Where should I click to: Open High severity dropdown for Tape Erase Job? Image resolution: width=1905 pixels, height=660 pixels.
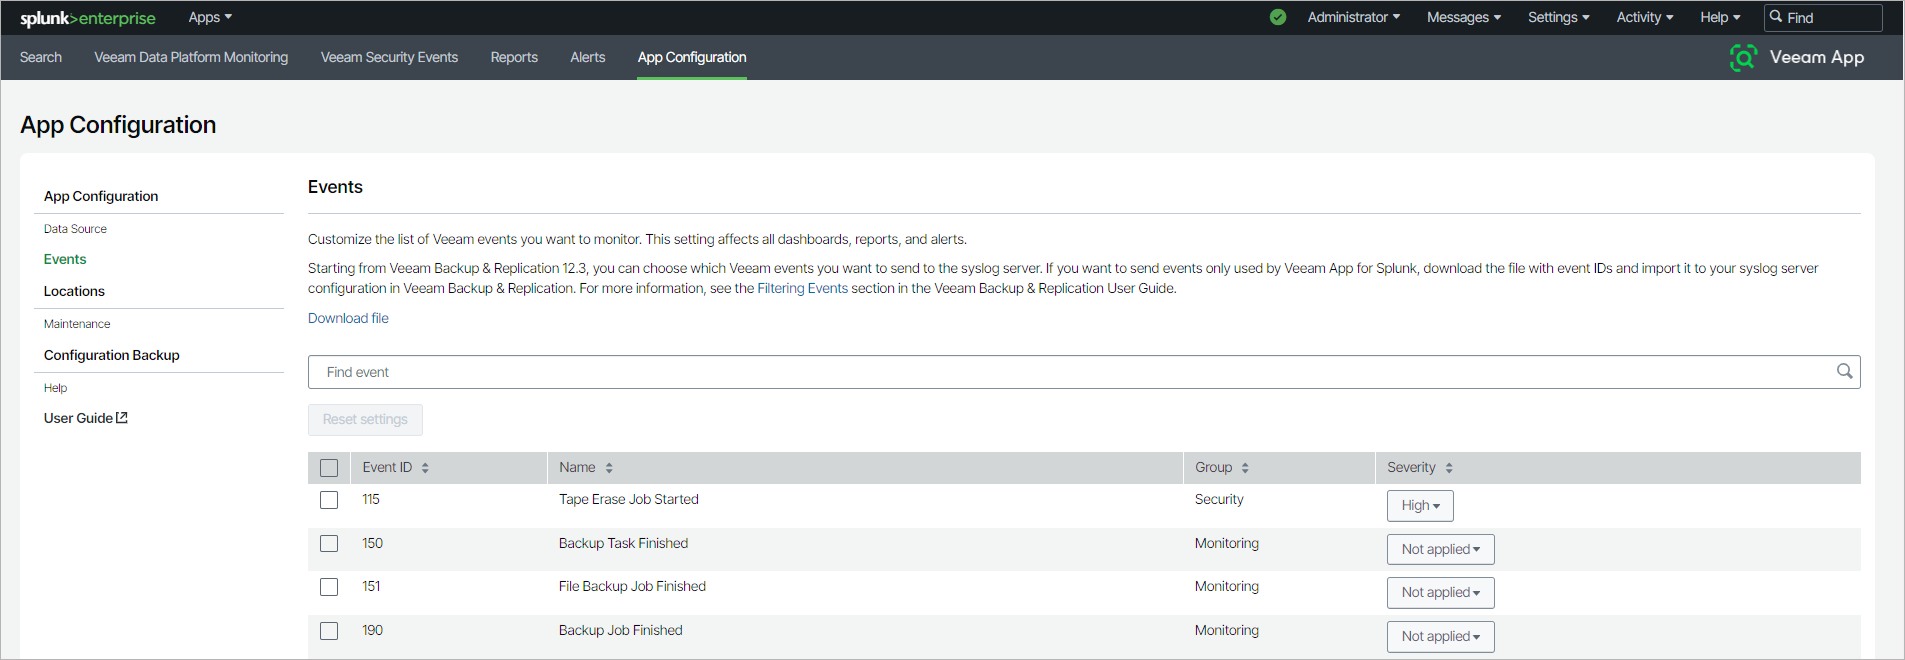coord(1420,506)
